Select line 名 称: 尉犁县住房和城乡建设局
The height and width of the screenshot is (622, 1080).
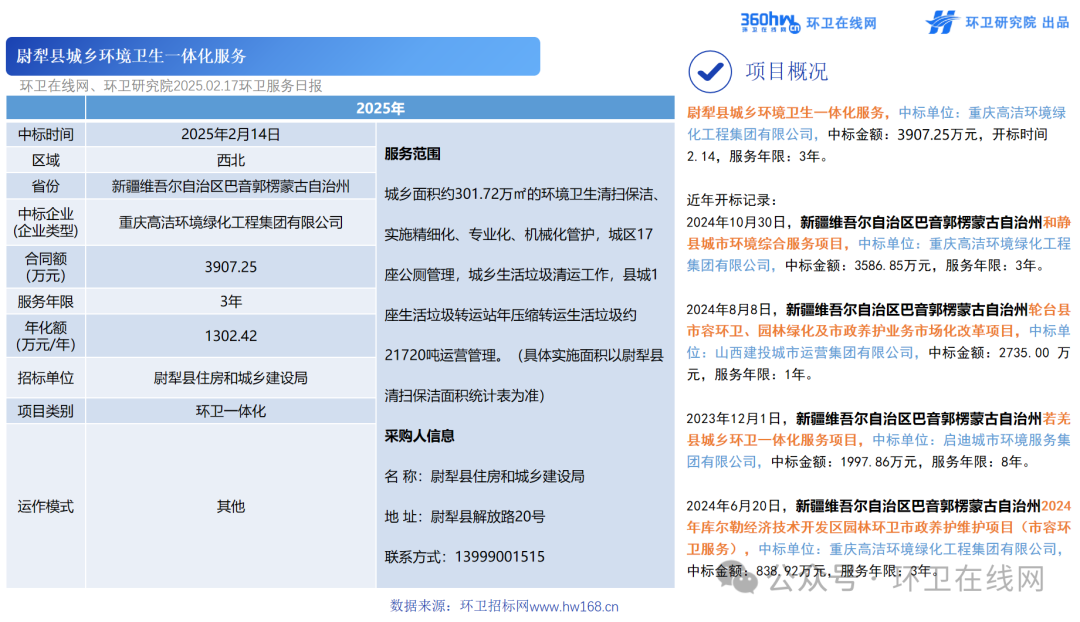(484, 477)
